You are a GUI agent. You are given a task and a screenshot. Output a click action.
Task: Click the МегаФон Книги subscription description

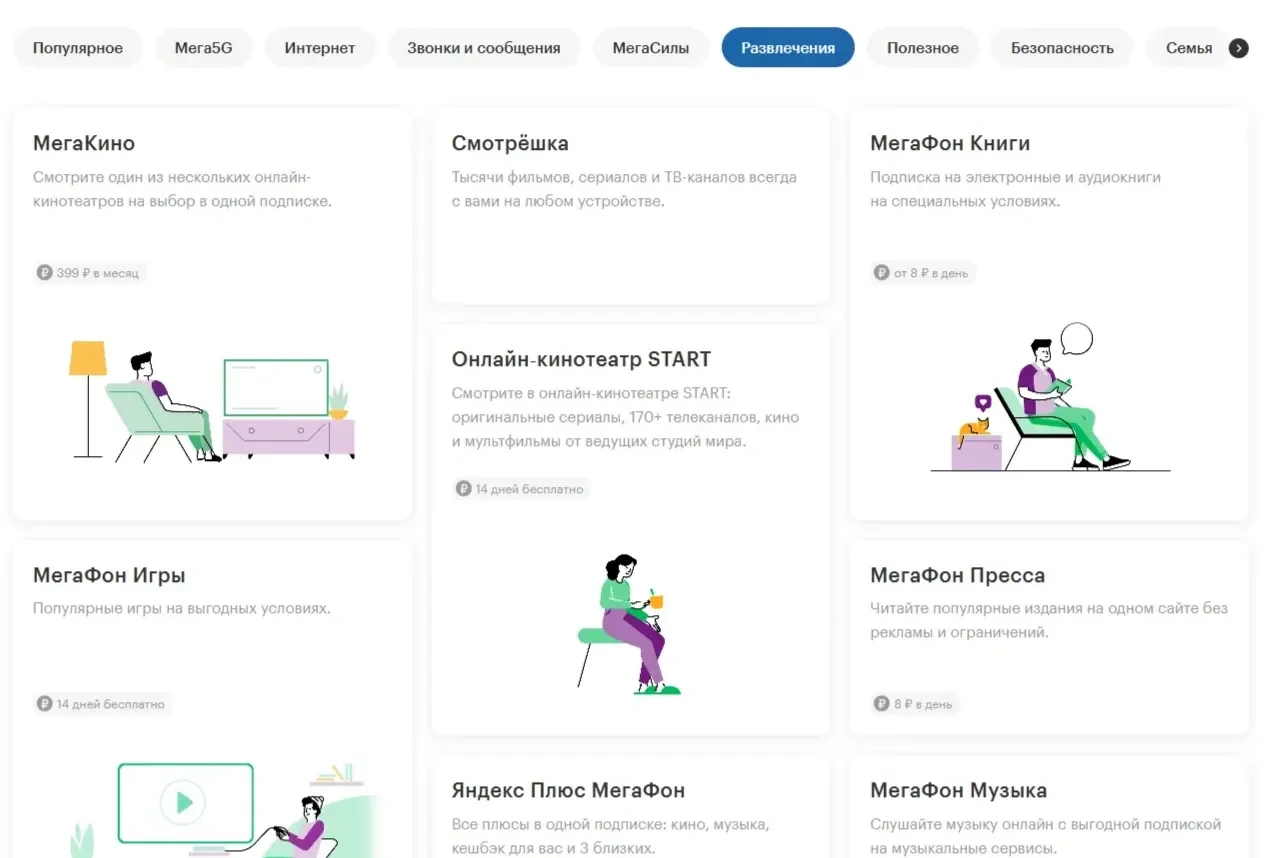click(x=1016, y=189)
